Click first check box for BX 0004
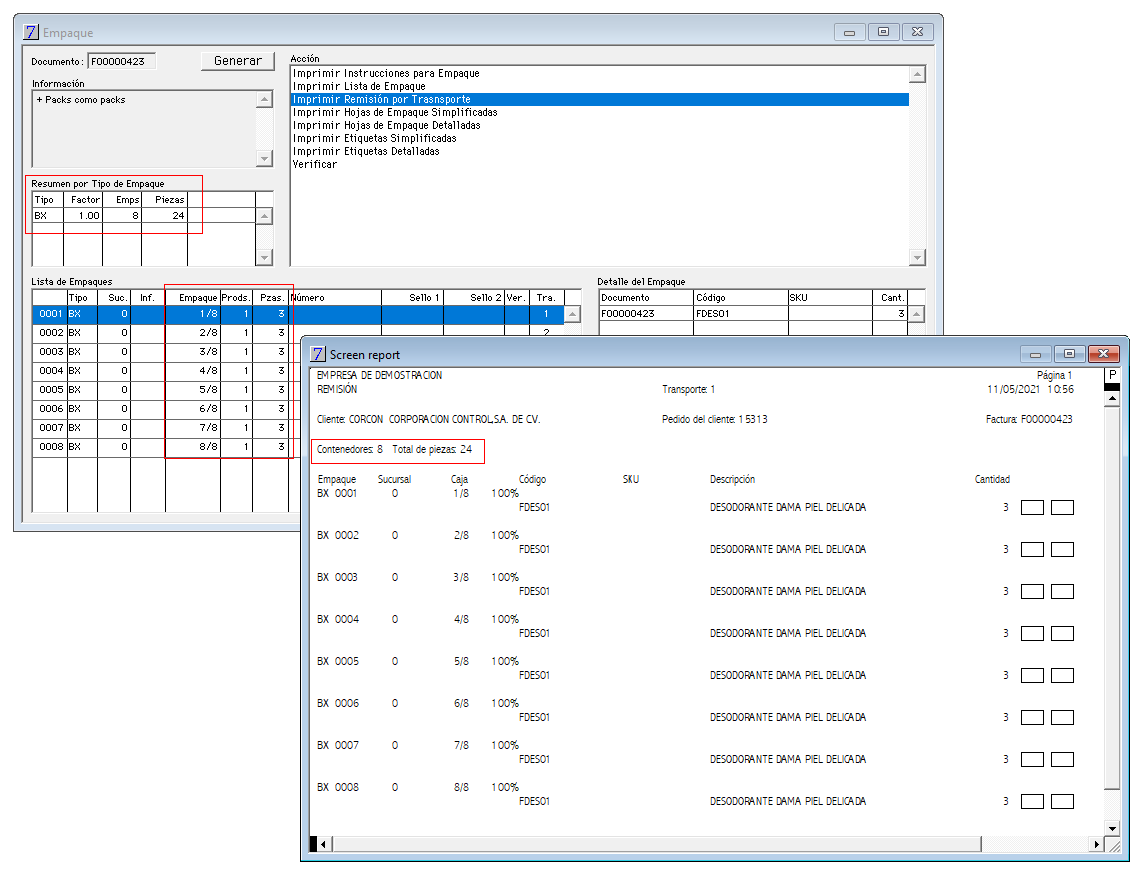 pos(1032,634)
